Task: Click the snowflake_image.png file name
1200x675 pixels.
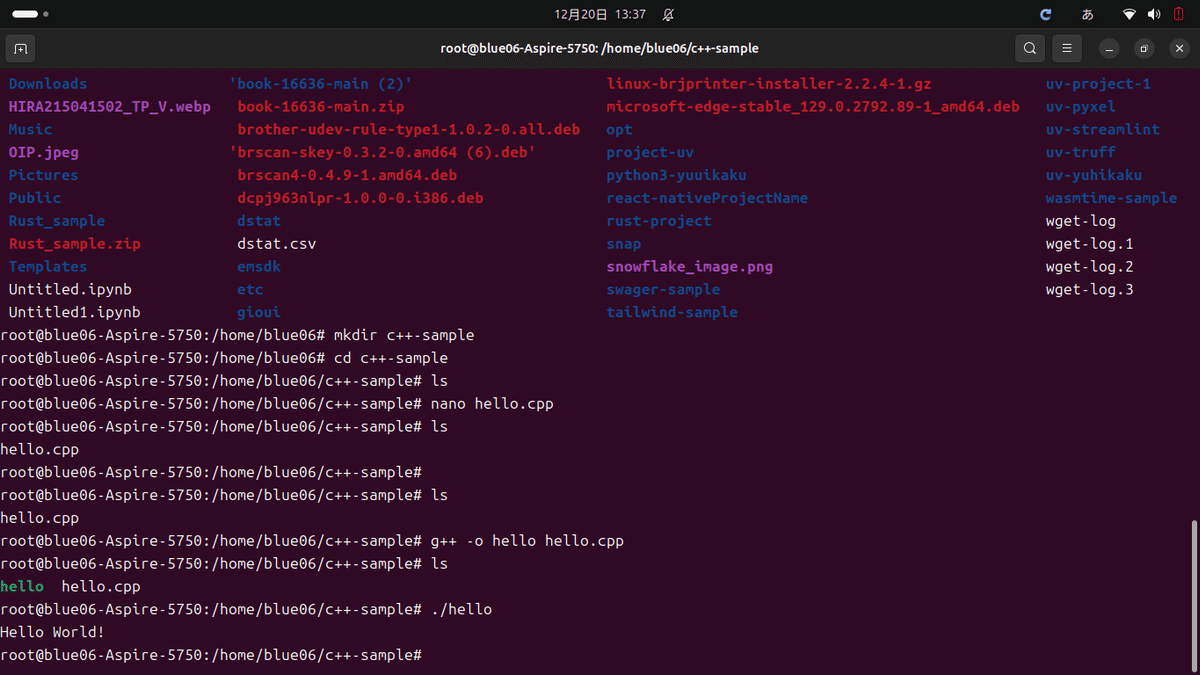Action: tap(689, 267)
